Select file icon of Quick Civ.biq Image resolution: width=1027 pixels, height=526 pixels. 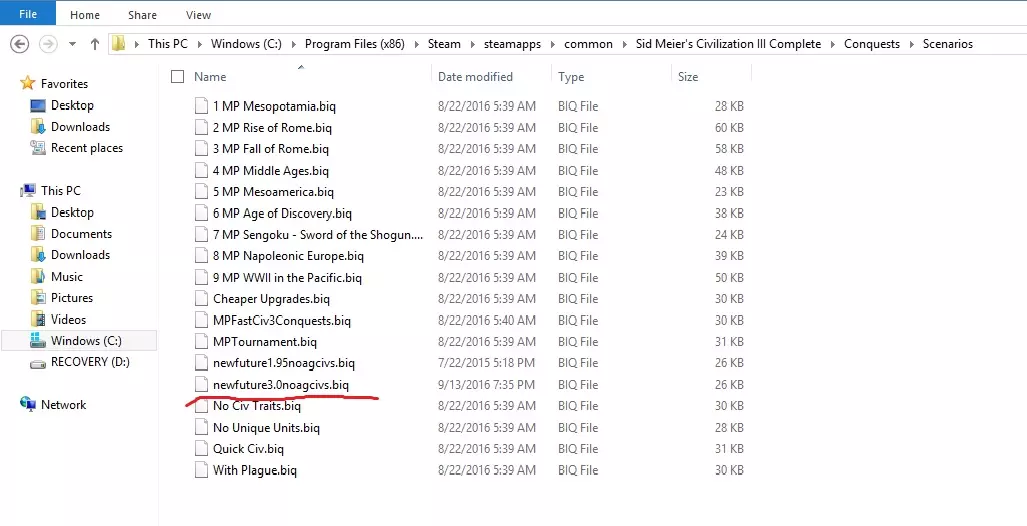click(201, 449)
